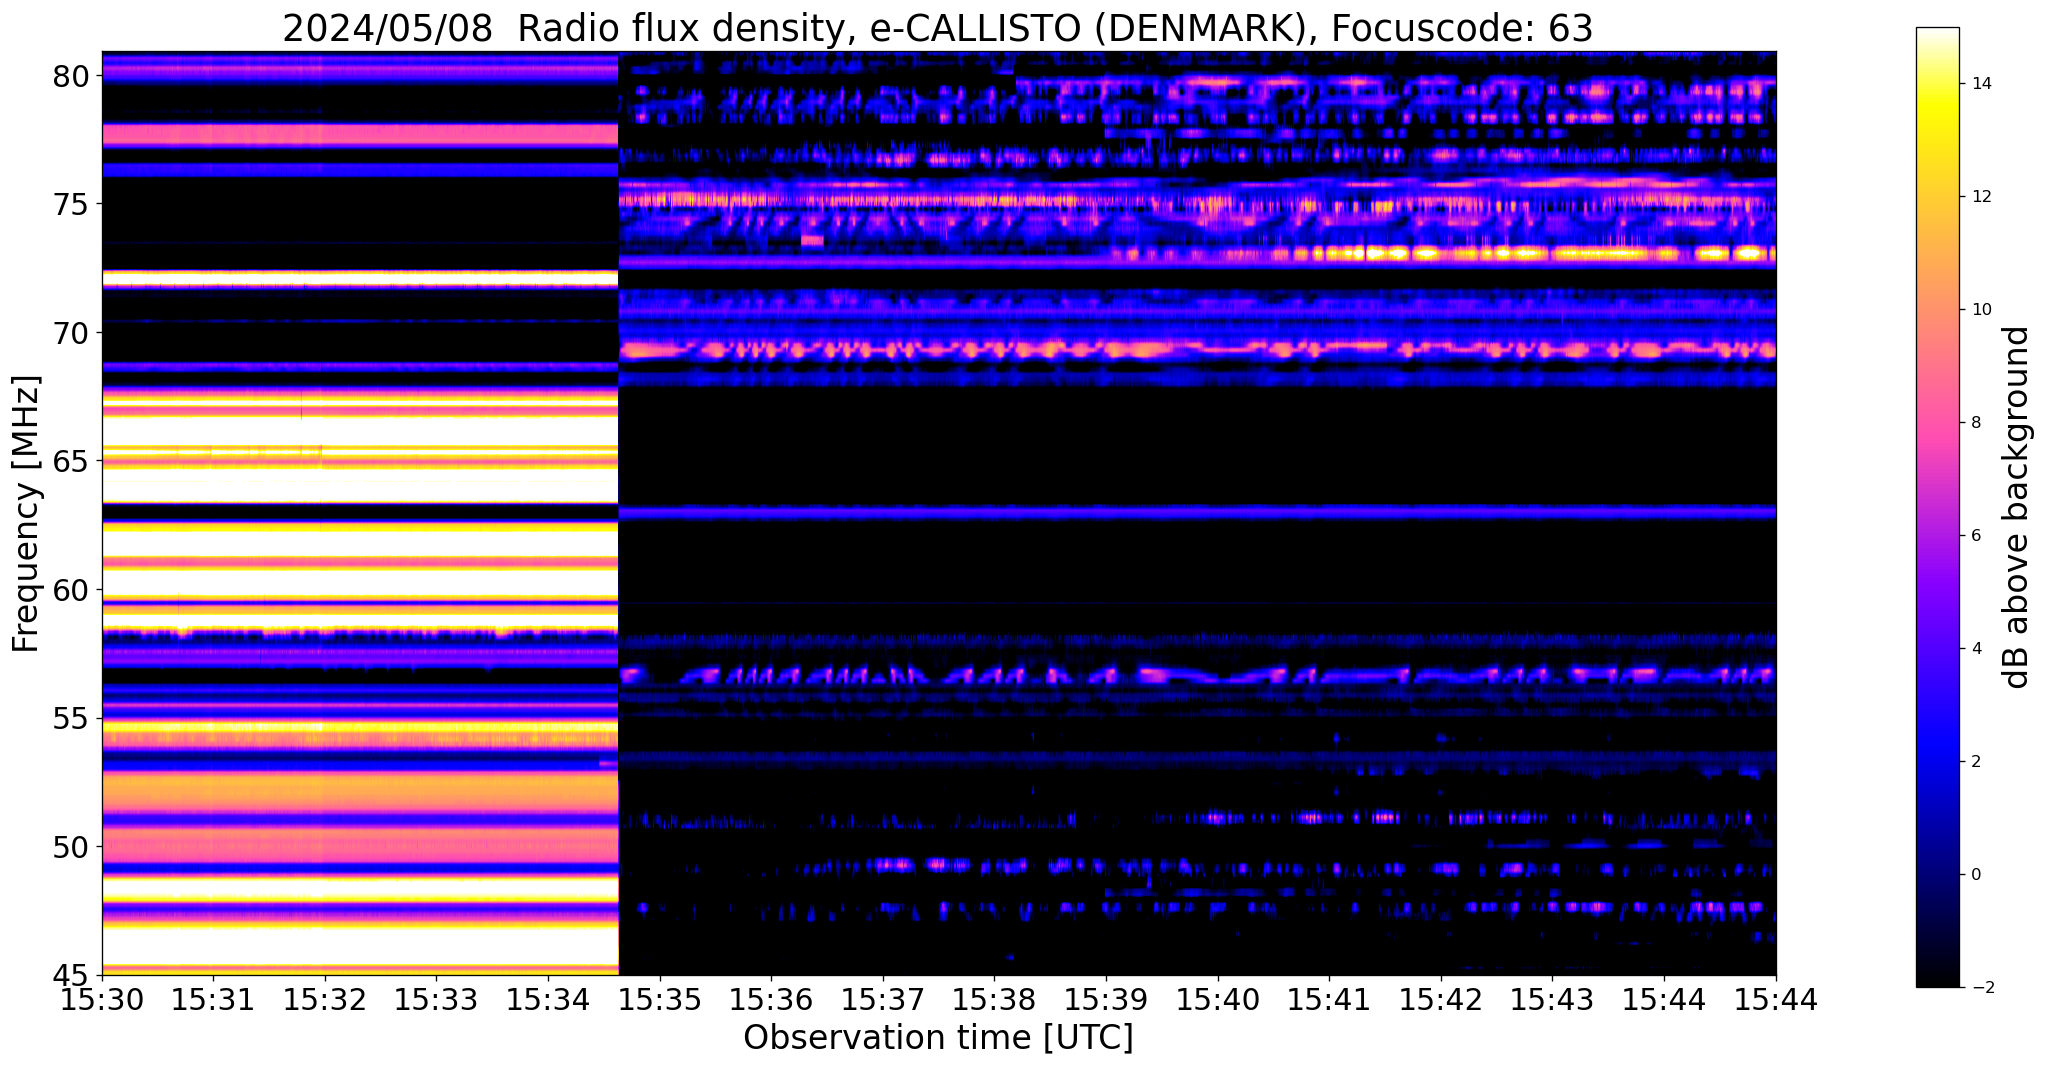
Task: Click the 15:42 time tick label
Action: 1441,999
